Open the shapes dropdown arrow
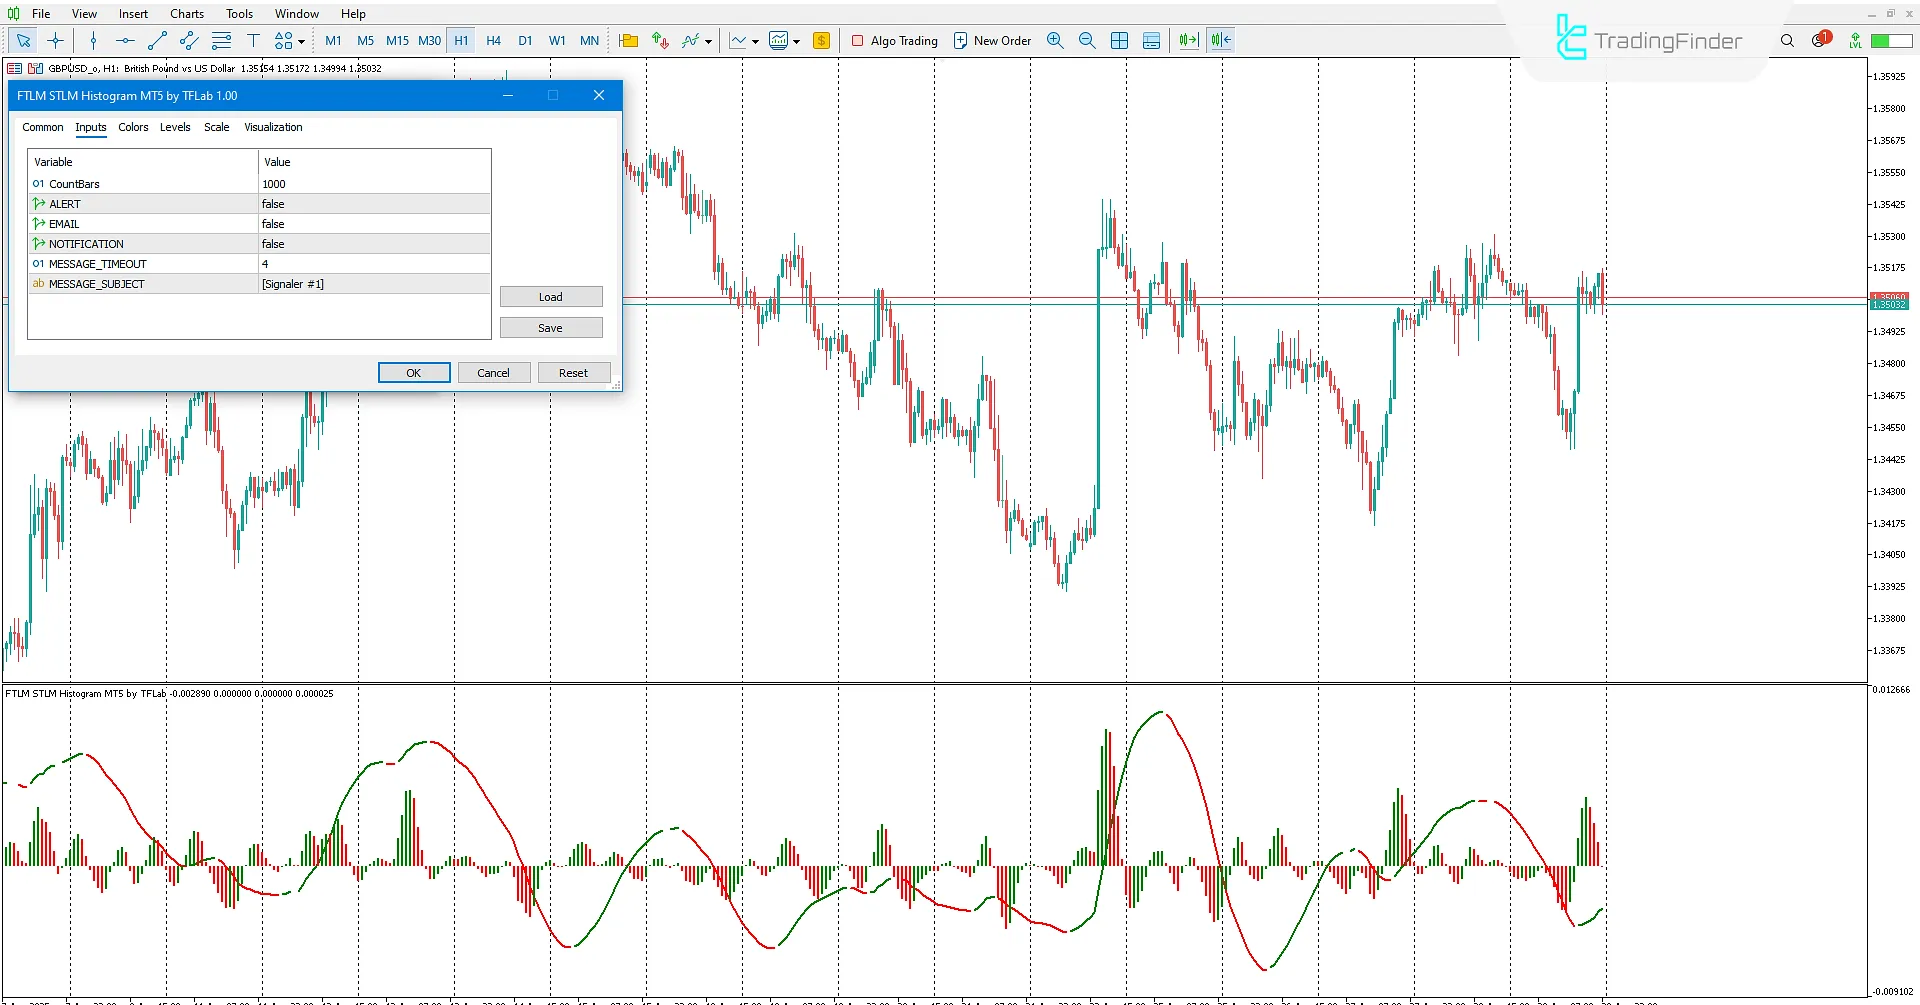Image resolution: width=1920 pixels, height=1005 pixels. point(301,41)
